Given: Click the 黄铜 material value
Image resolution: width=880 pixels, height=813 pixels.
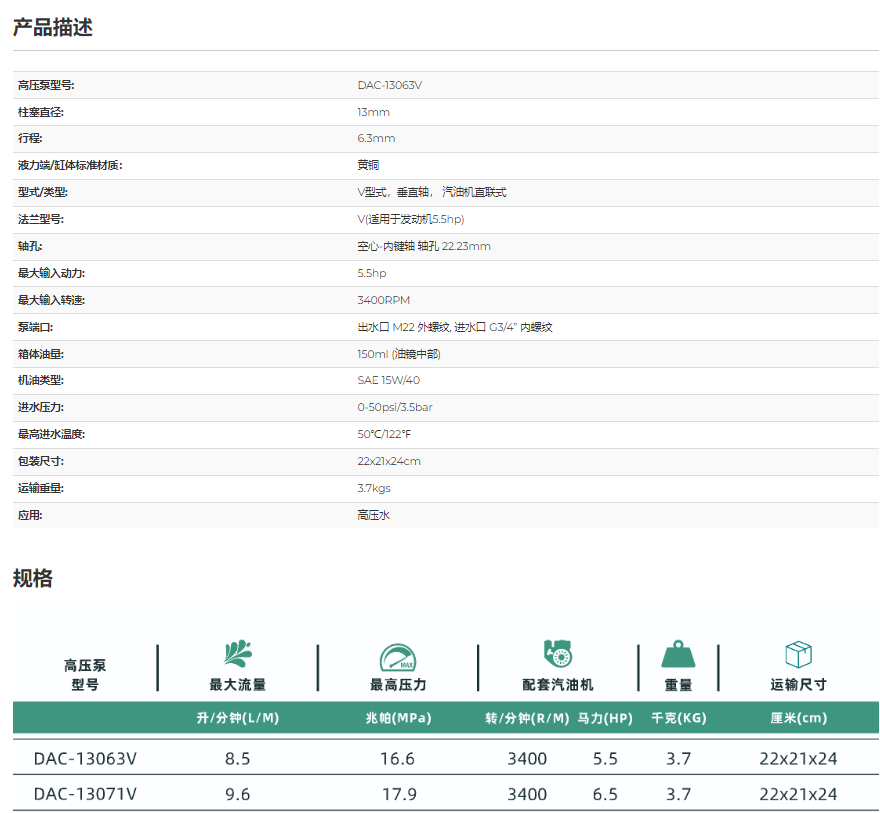Looking at the screenshot, I should [368, 165].
